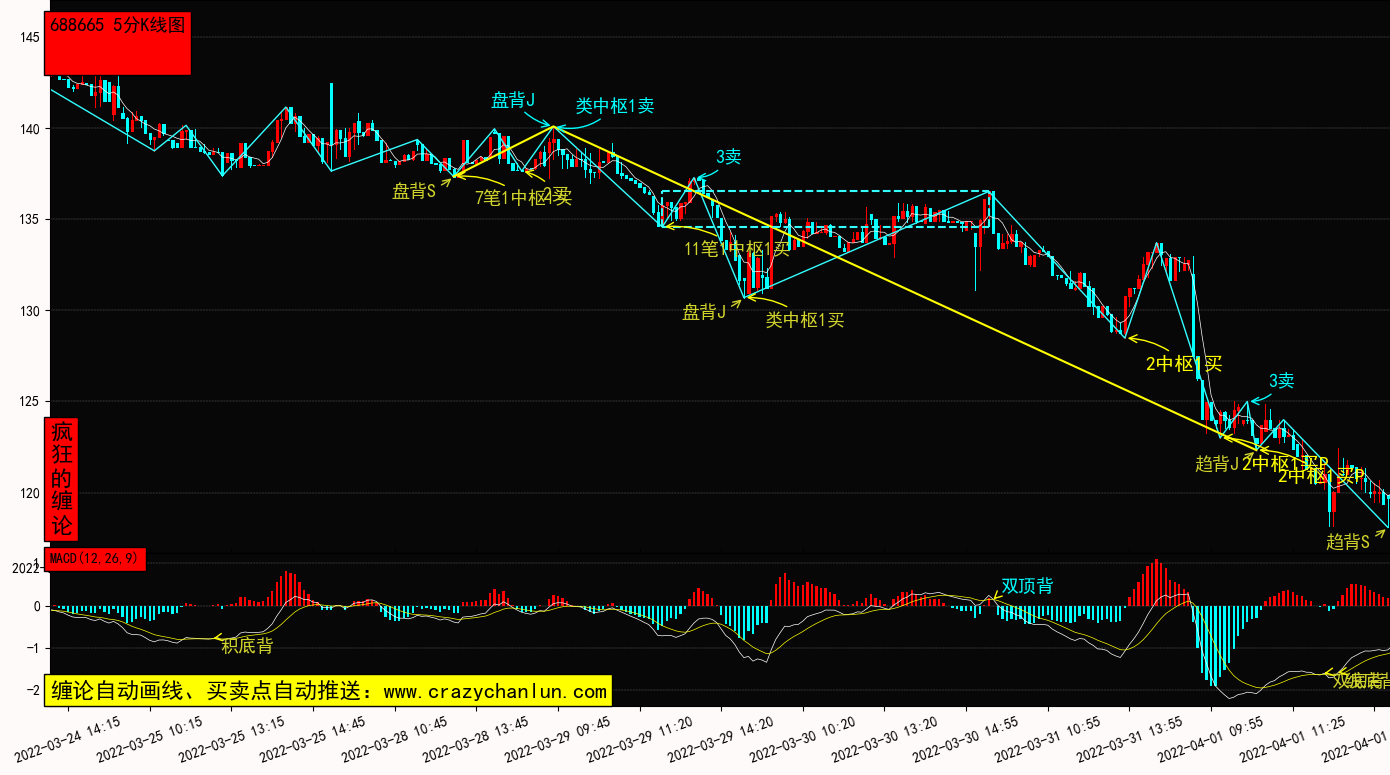Click the 2022-03-30 14:55 time axis label
This screenshot has height=775, width=1390.
pos(979,735)
